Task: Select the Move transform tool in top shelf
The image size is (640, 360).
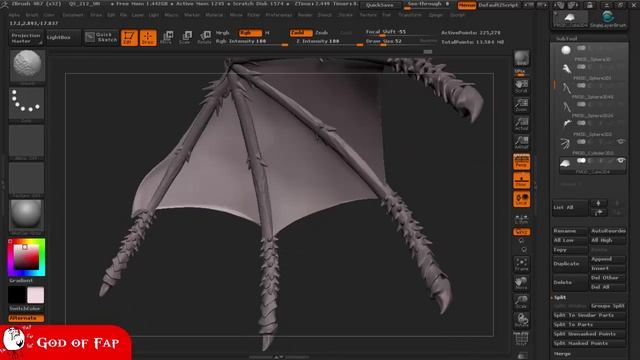Action: coord(166,37)
